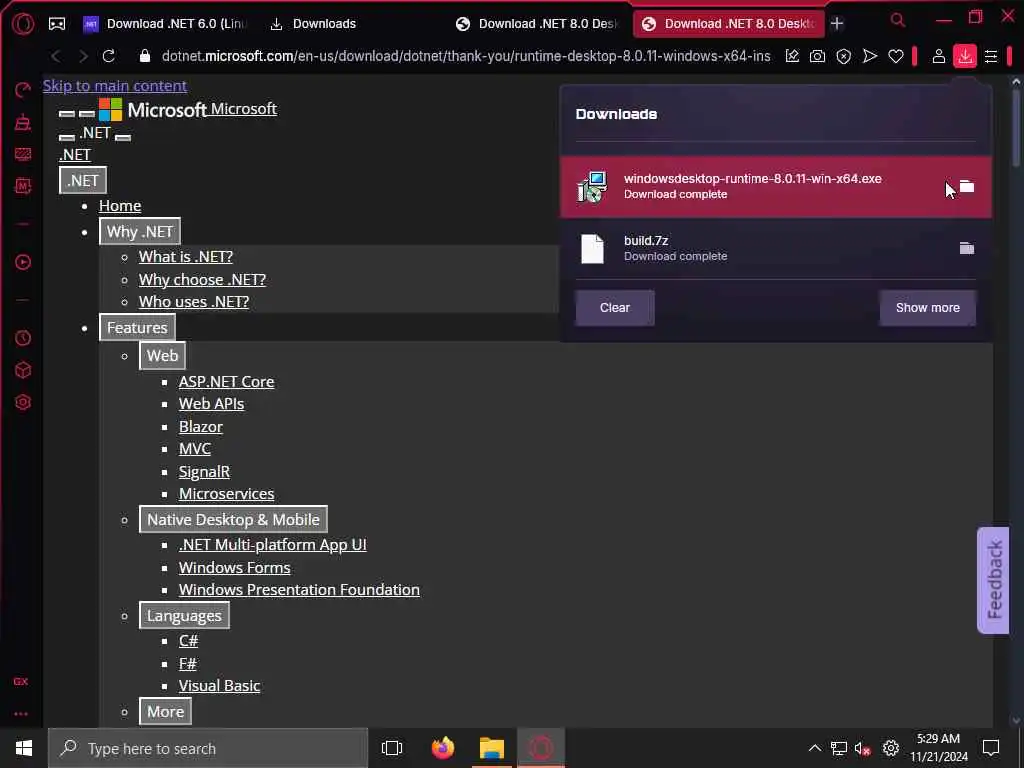The width and height of the screenshot is (1024, 768).
Task: Expand the Web submenu button
Action: coord(162,355)
